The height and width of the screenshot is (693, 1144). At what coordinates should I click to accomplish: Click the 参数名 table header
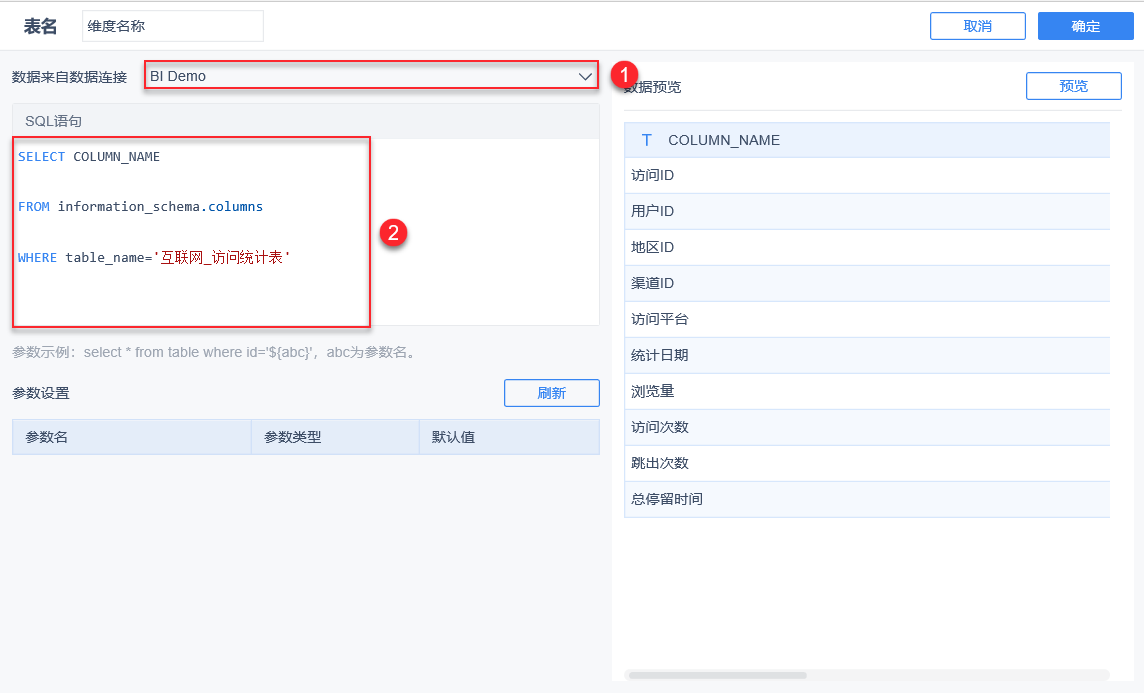pyautogui.click(x=131, y=437)
